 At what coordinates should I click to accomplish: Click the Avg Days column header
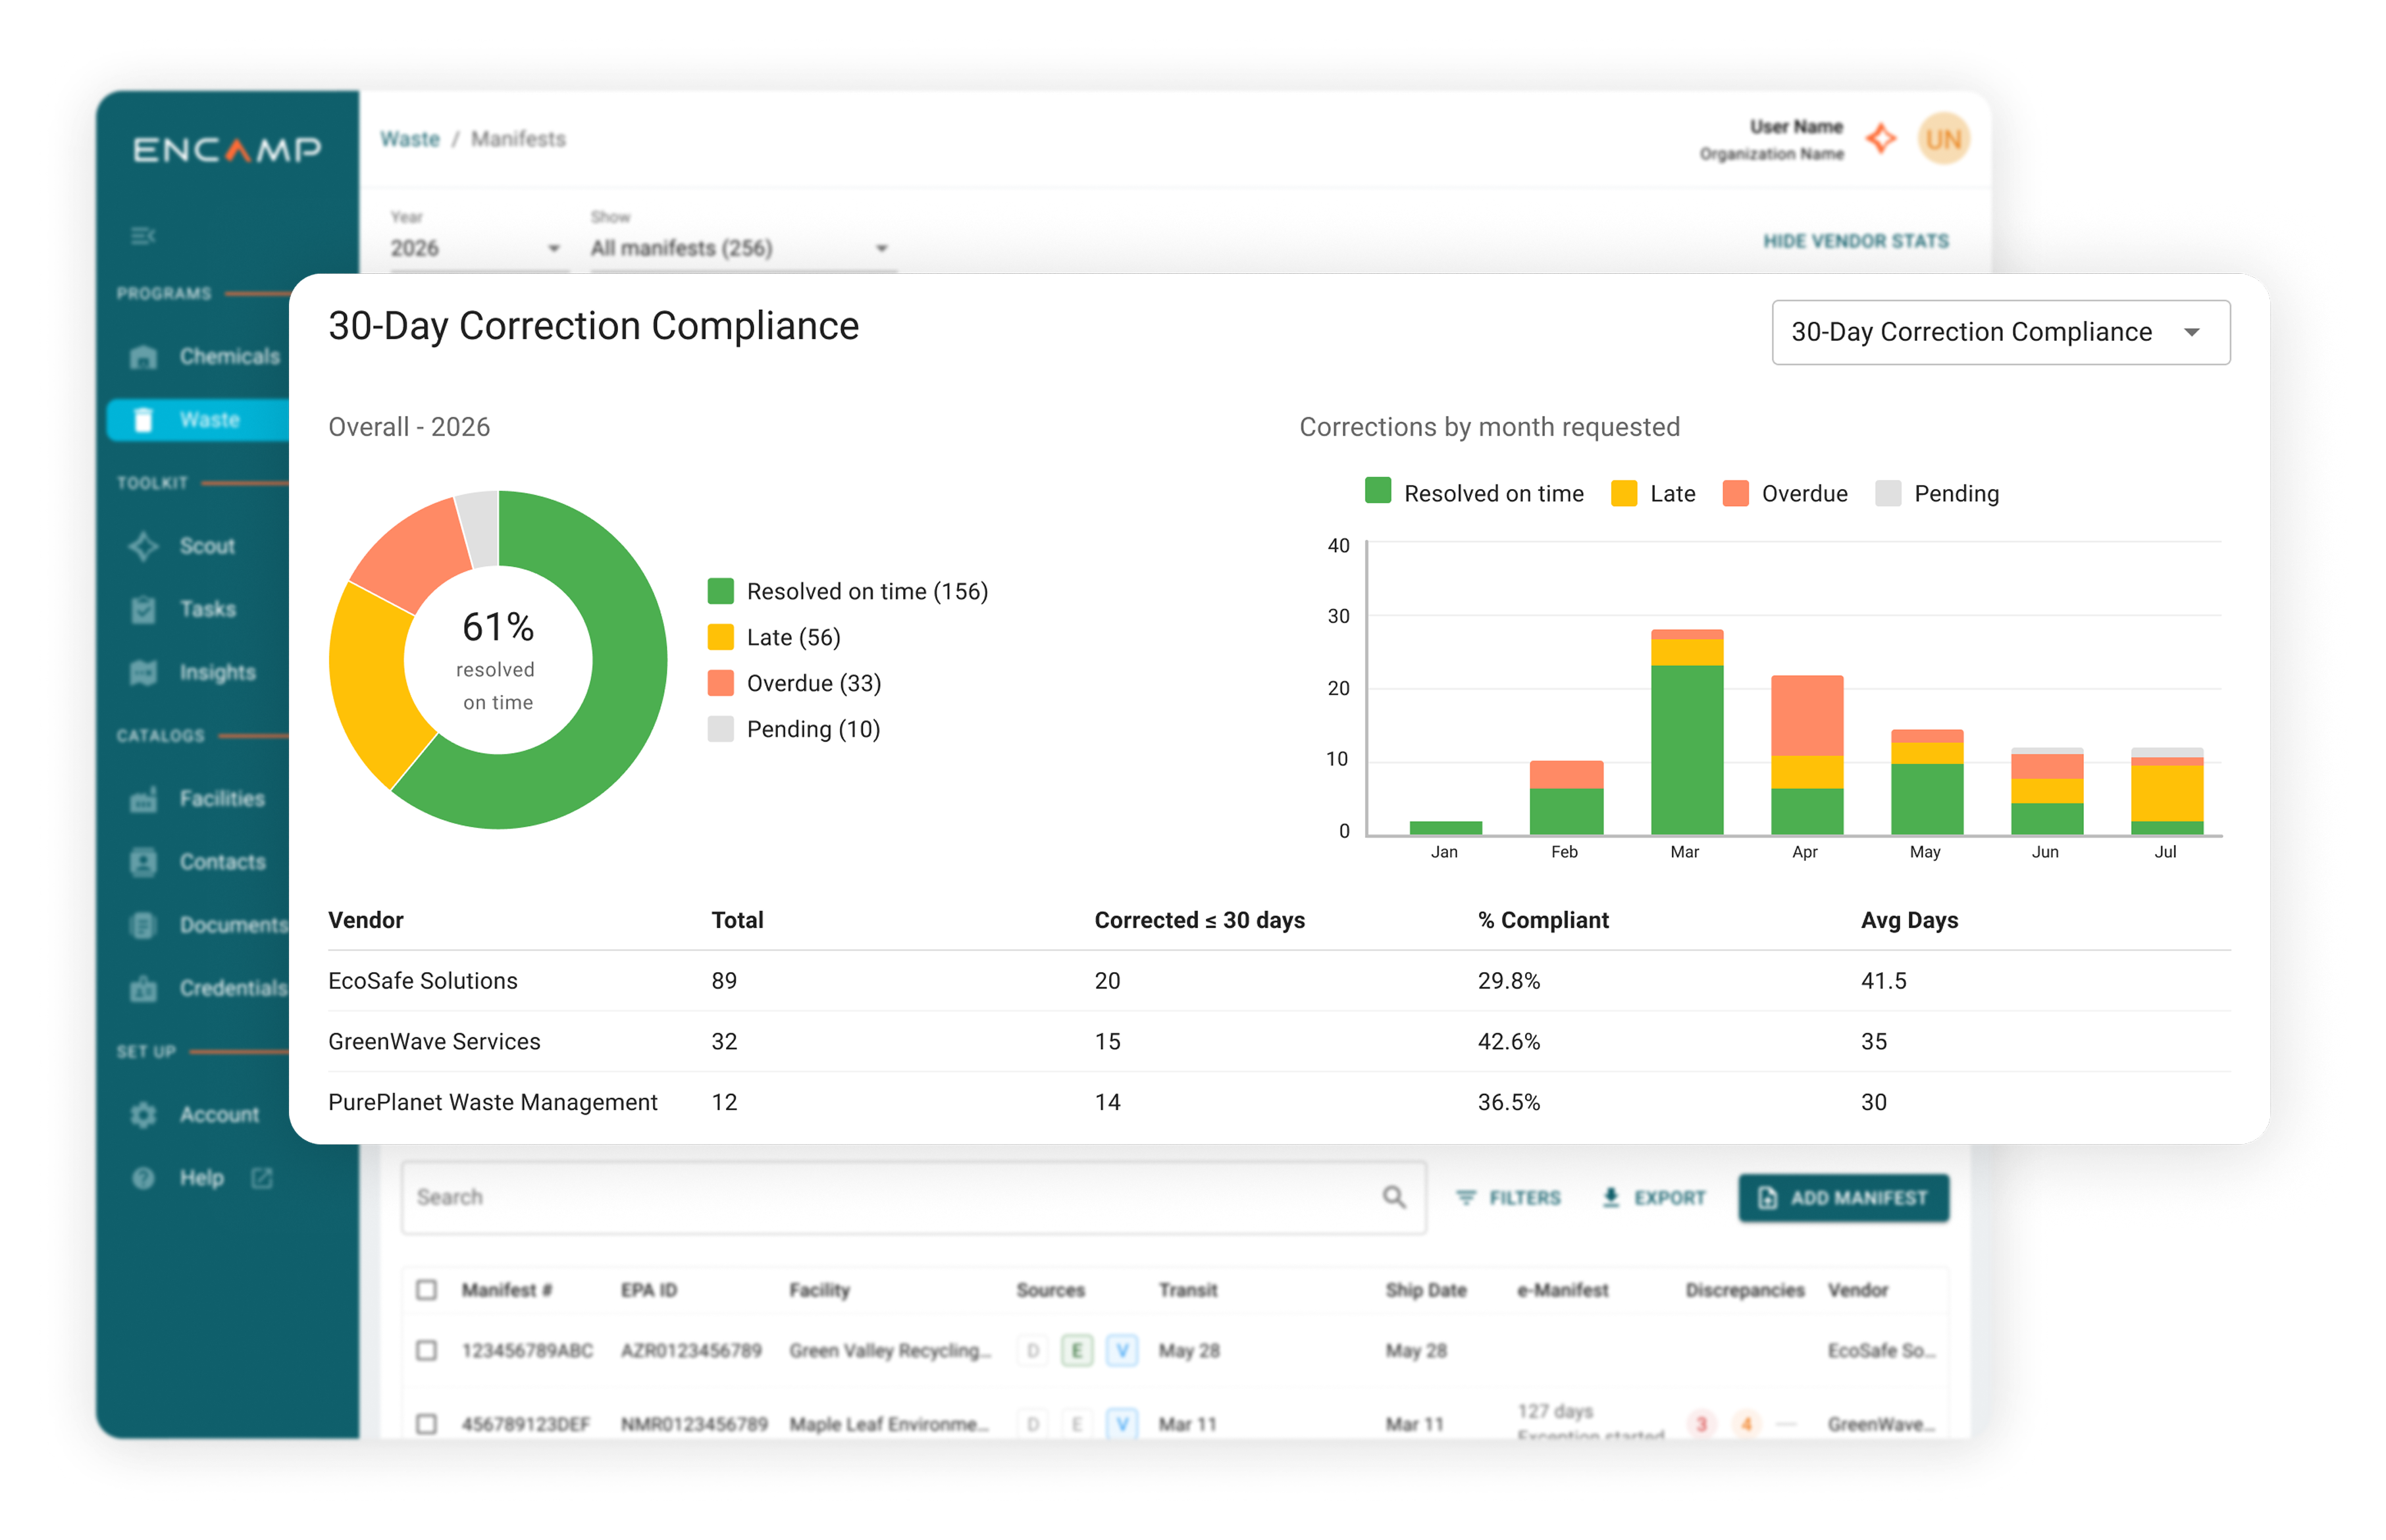pyautogui.click(x=1909, y=920)
